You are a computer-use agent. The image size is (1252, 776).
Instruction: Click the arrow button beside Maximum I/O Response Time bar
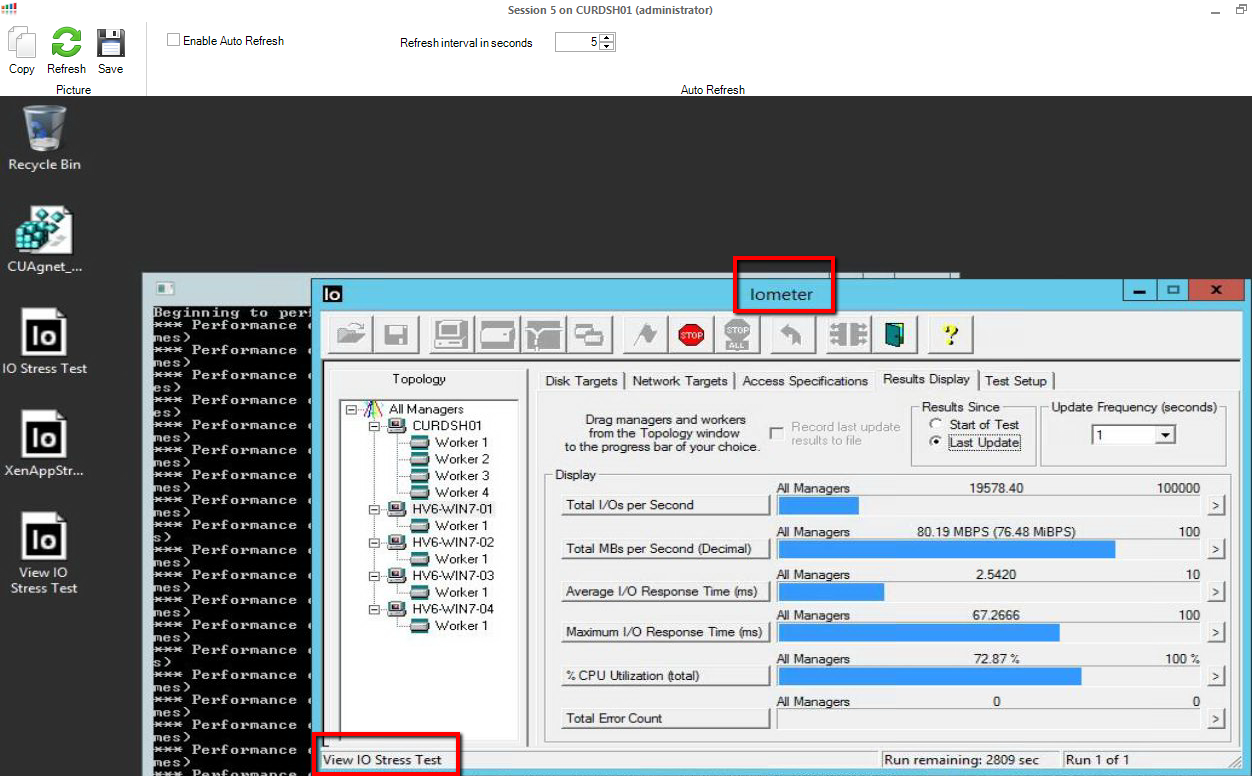1216,633
